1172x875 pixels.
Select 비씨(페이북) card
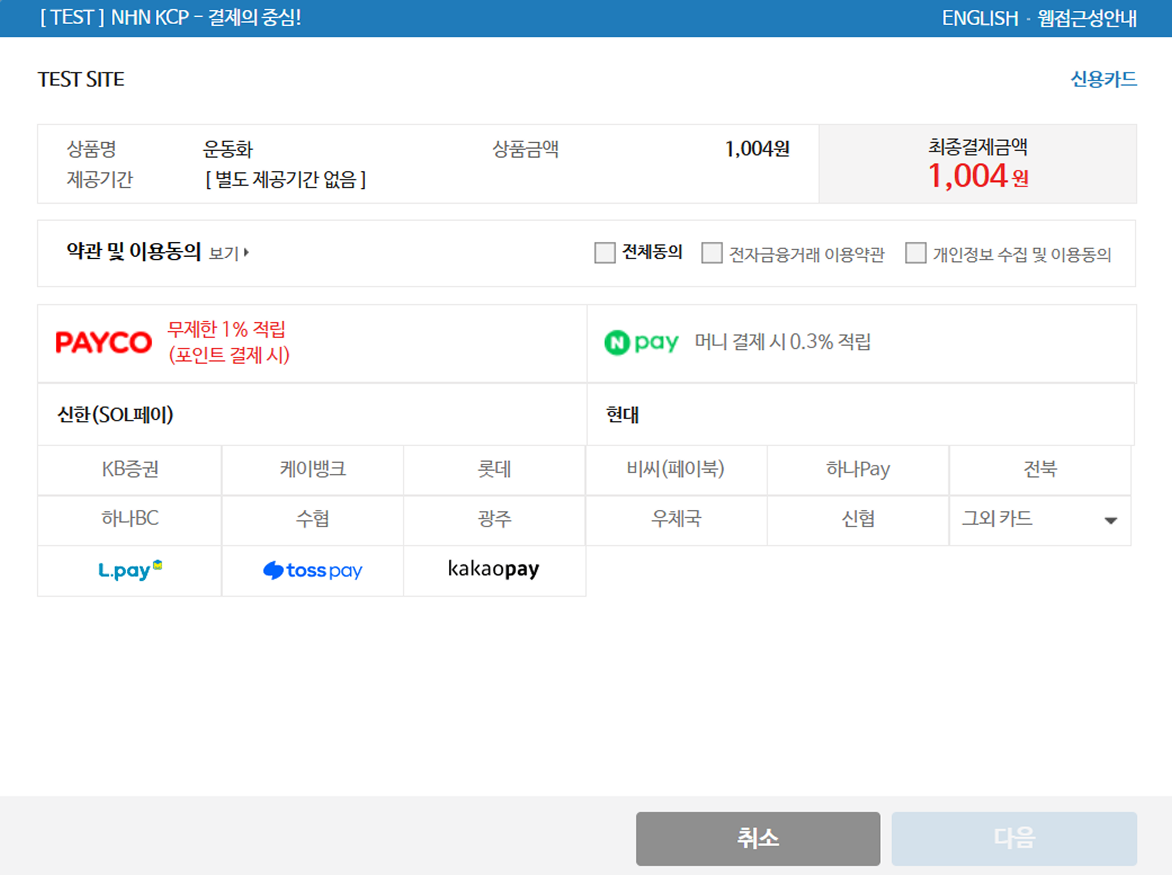click(676, 470)
